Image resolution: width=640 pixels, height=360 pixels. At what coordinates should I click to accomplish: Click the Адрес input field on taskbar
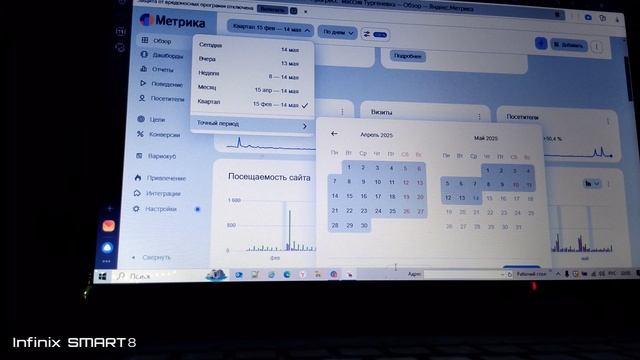pos(463,274)
